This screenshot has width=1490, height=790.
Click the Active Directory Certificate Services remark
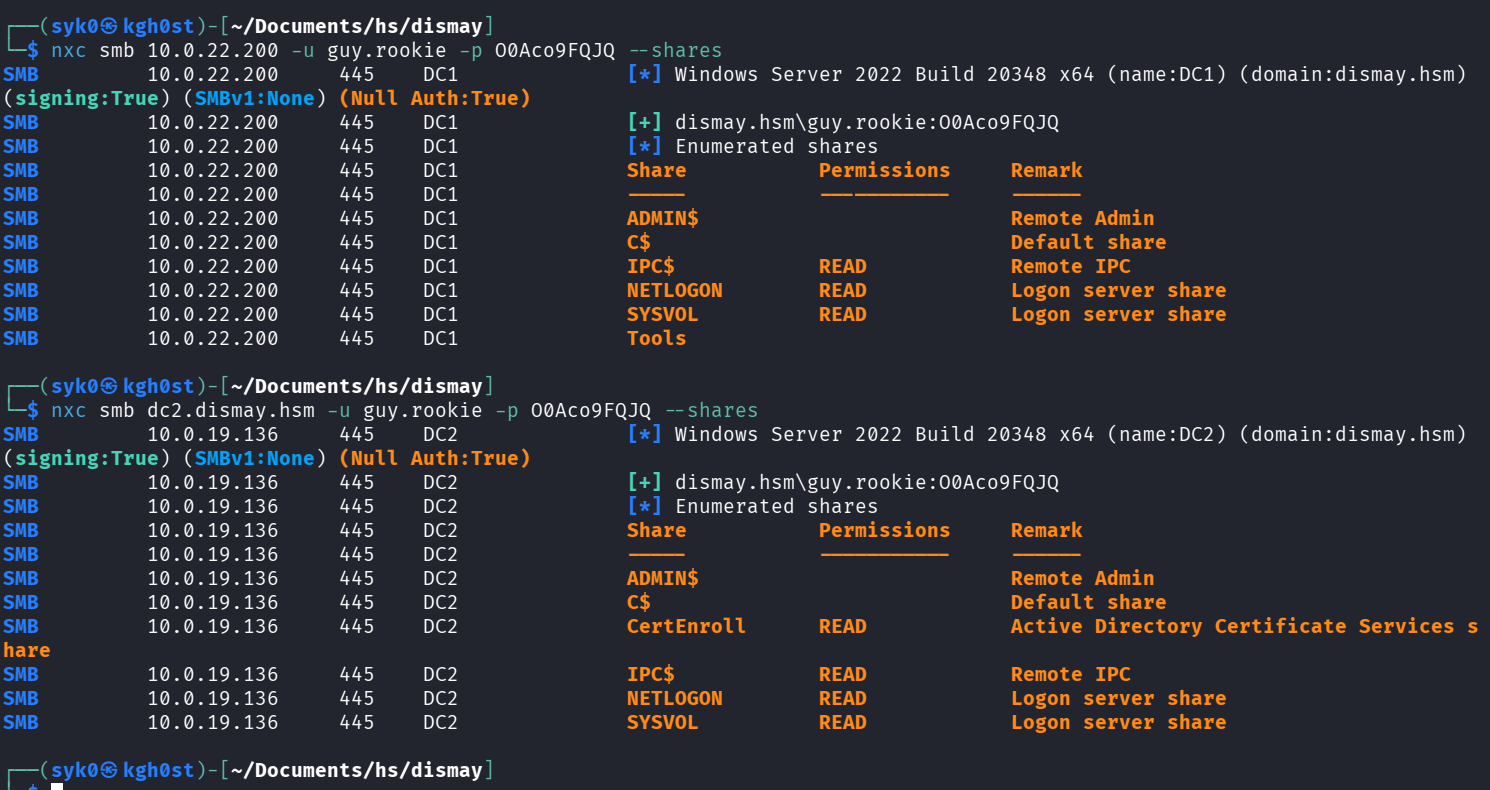[1232, 626]
